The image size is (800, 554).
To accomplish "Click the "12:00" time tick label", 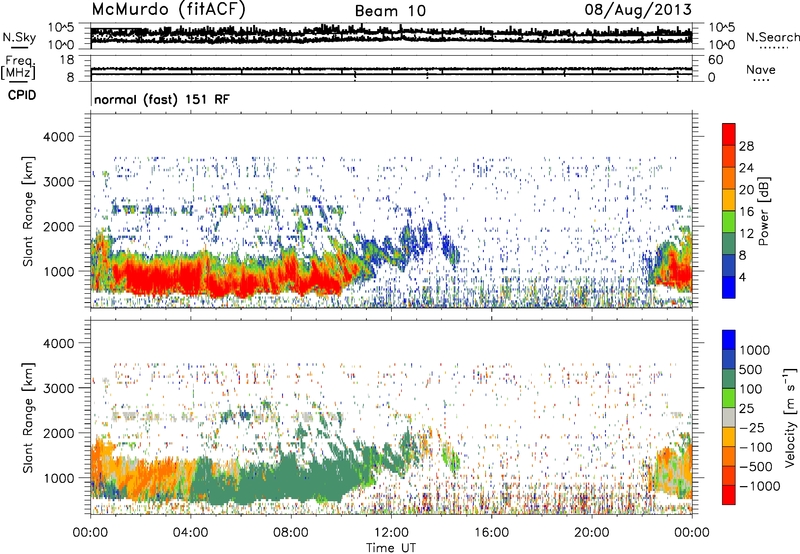I will coord(391,533).
